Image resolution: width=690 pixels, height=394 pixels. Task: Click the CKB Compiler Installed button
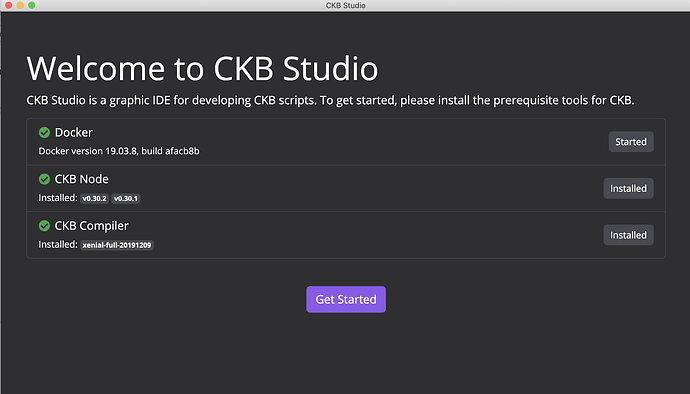click(x=628, y=235)
